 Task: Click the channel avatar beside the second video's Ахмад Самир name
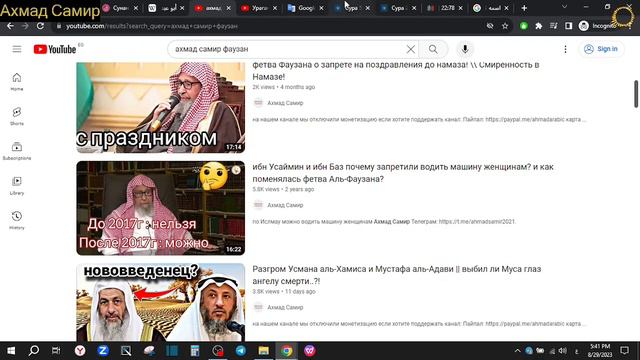(258, 205)
